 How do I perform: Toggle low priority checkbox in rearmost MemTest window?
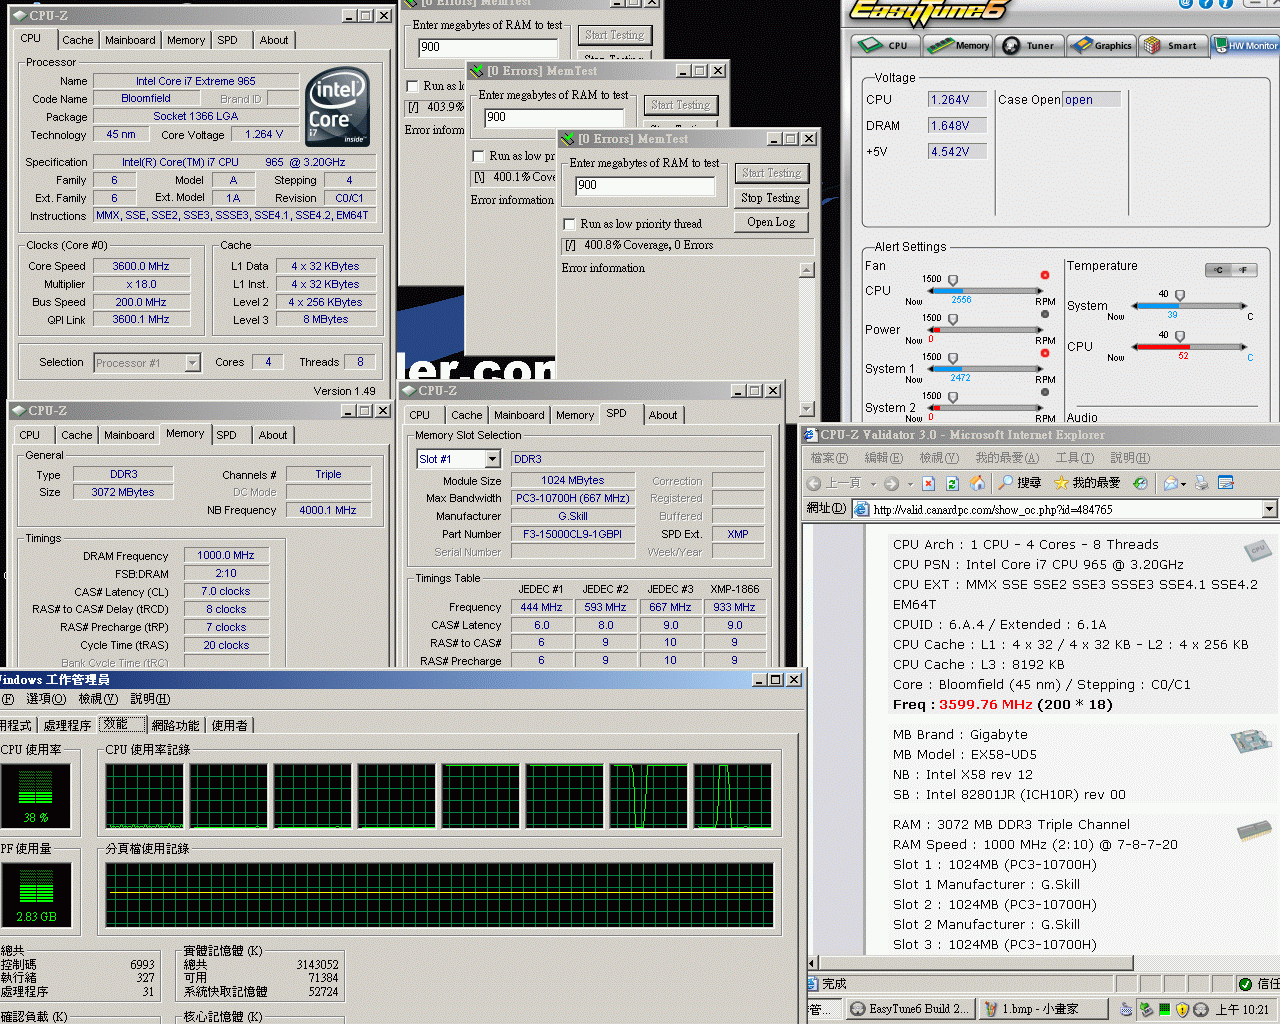412,86
